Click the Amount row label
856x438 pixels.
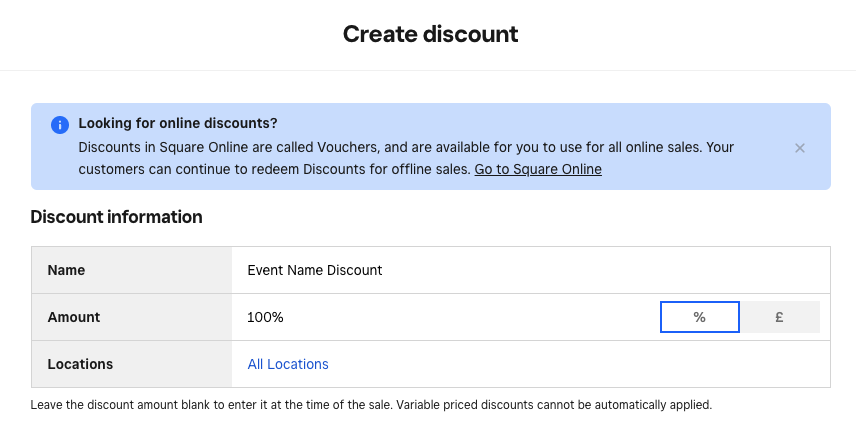74,317
